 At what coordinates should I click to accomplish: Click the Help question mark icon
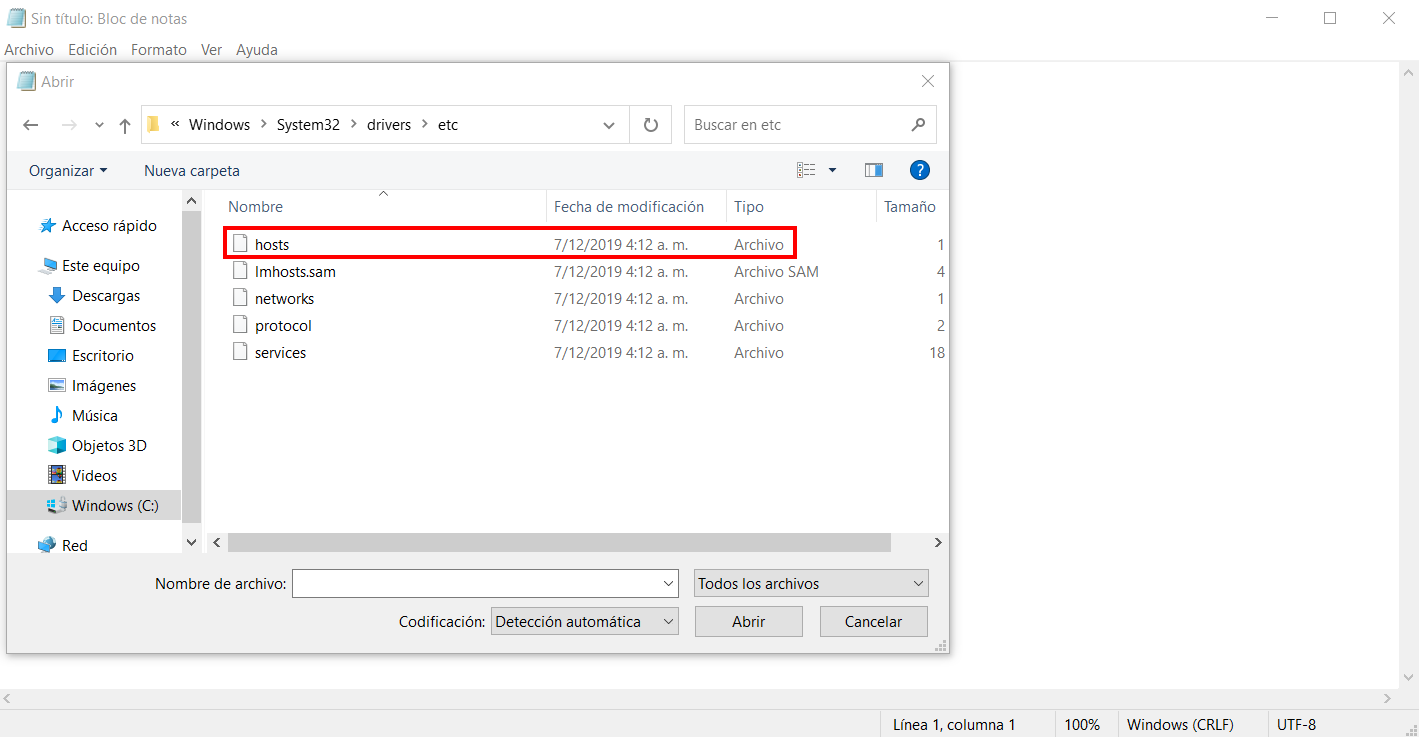pyautogui.click(x=919, y=169)
